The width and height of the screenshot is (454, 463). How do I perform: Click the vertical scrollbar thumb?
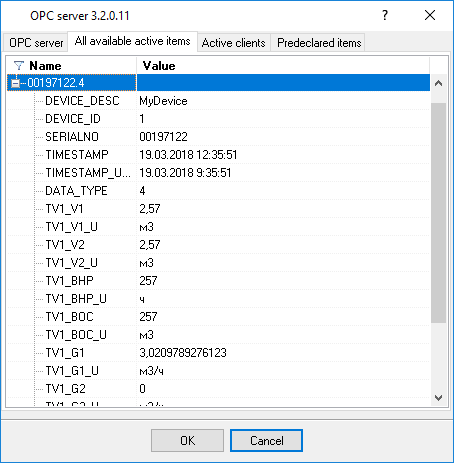[x=438, y=213]
